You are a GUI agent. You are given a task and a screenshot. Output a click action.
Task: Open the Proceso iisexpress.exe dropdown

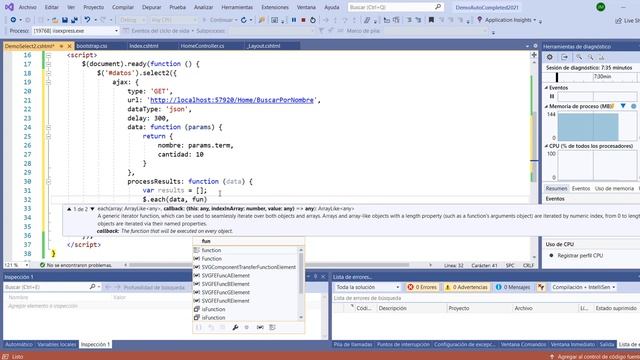point(76,31)
